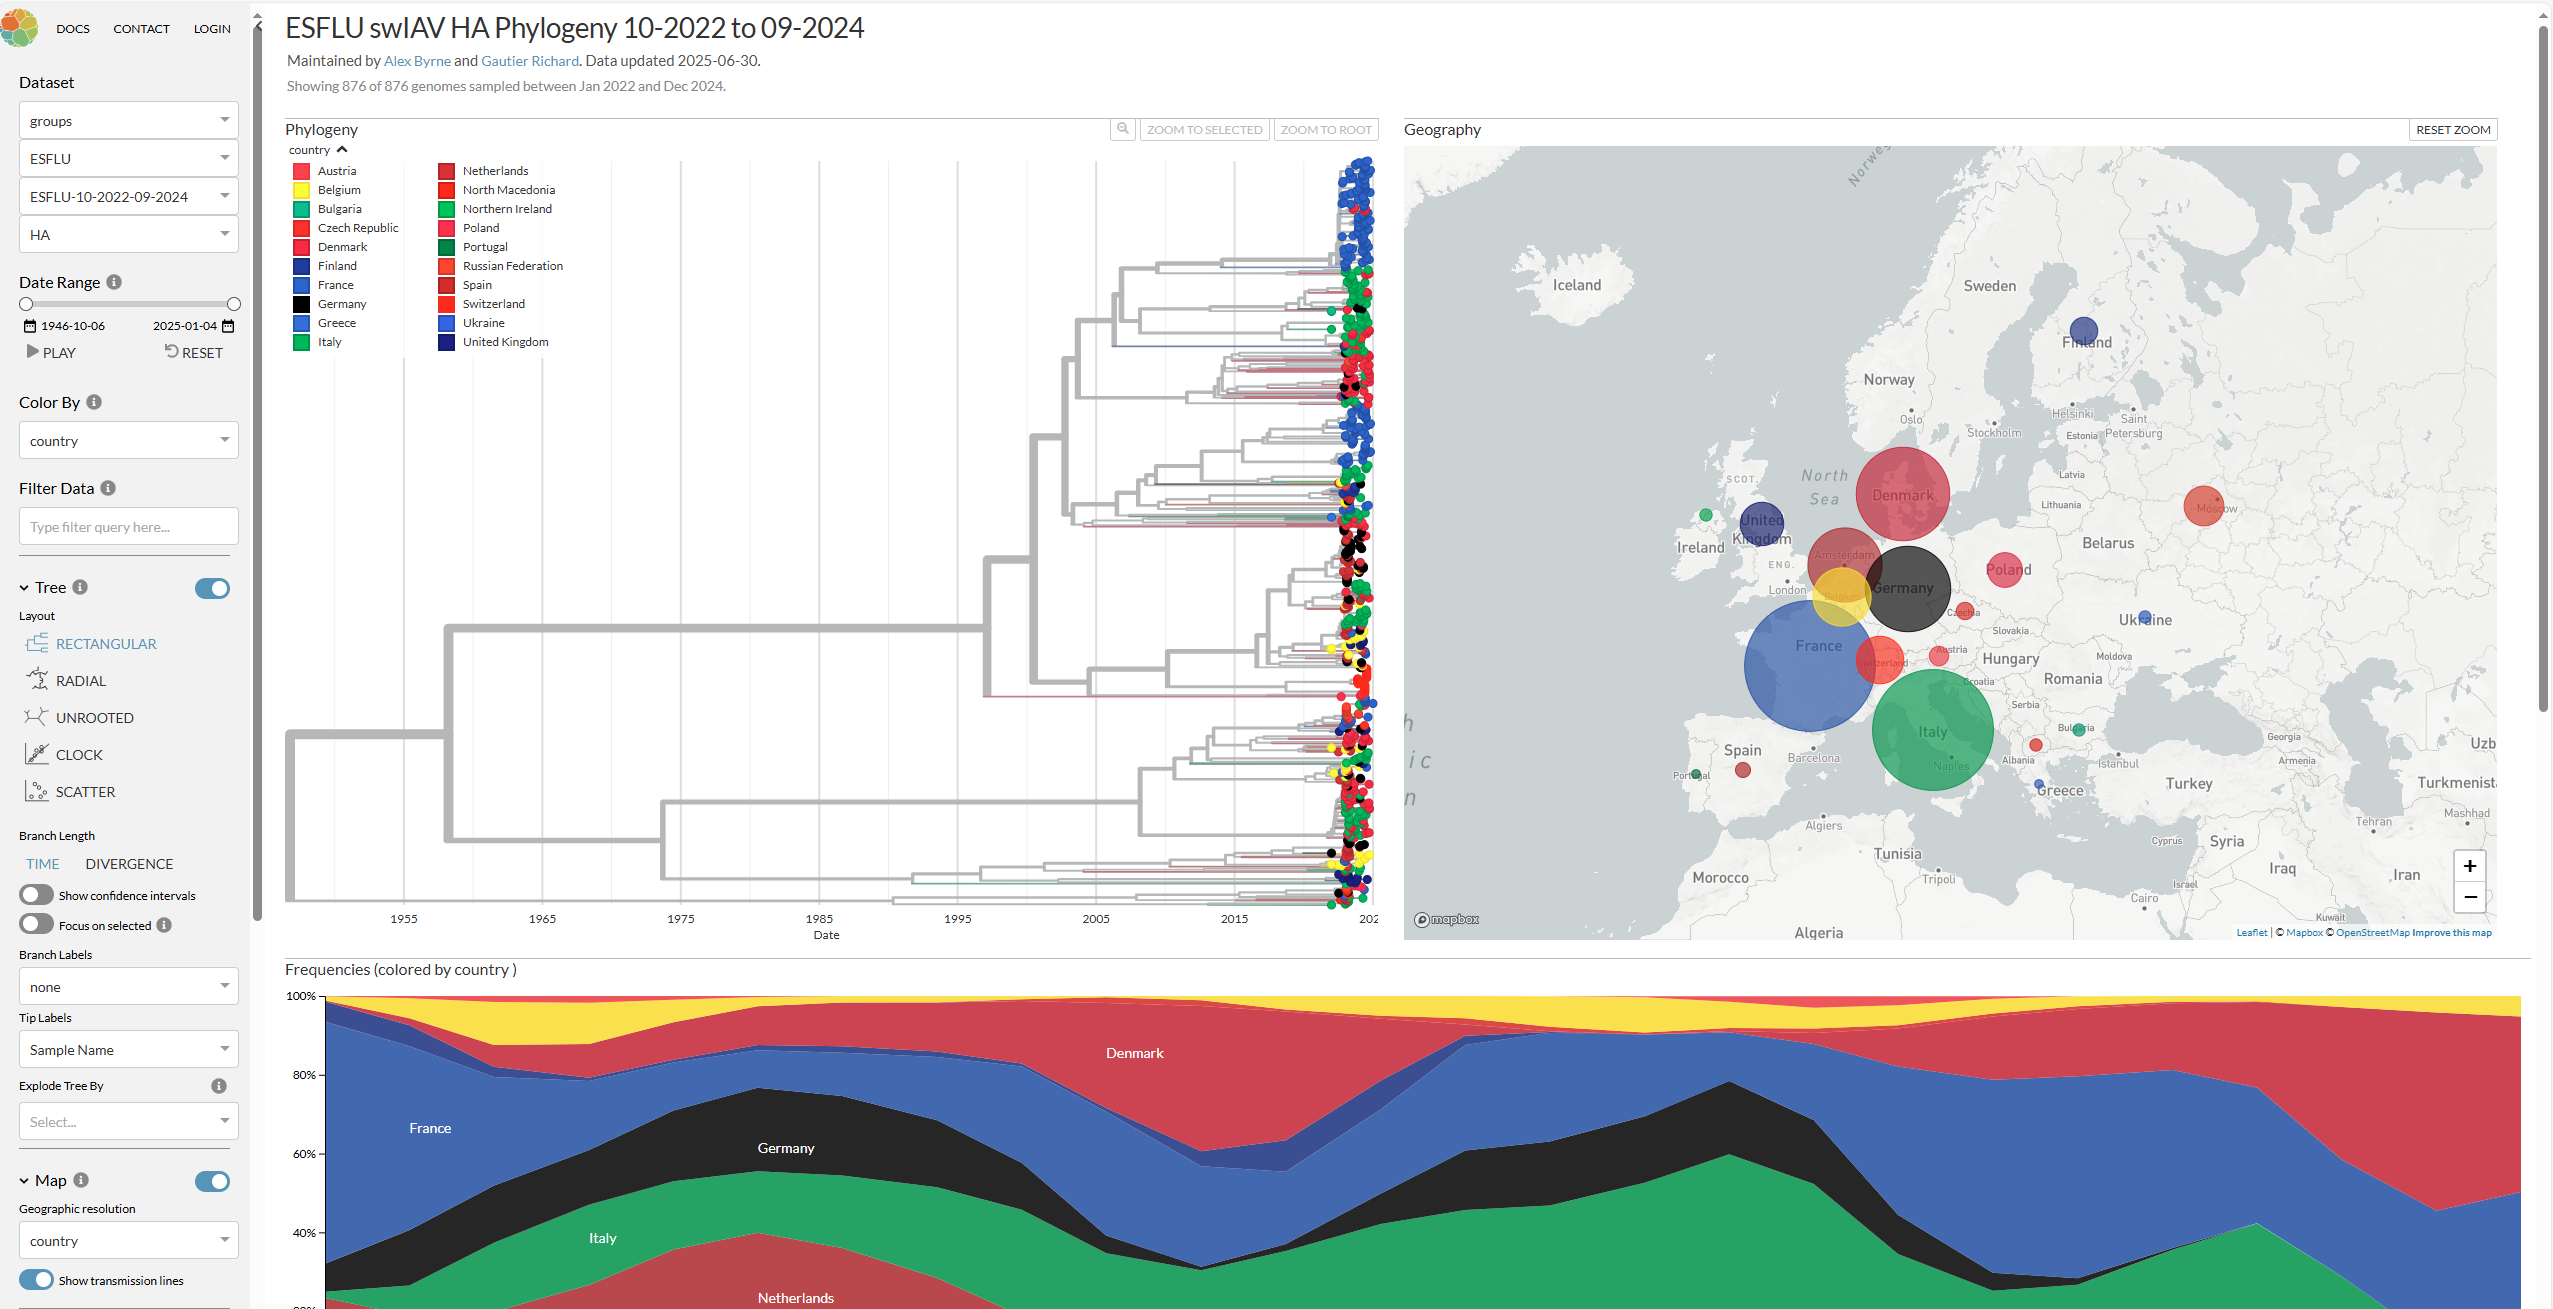The height and width of the screenshot is (1309, 2553).
Task: Click the Date Range info icon
Action: coord(114,282)
